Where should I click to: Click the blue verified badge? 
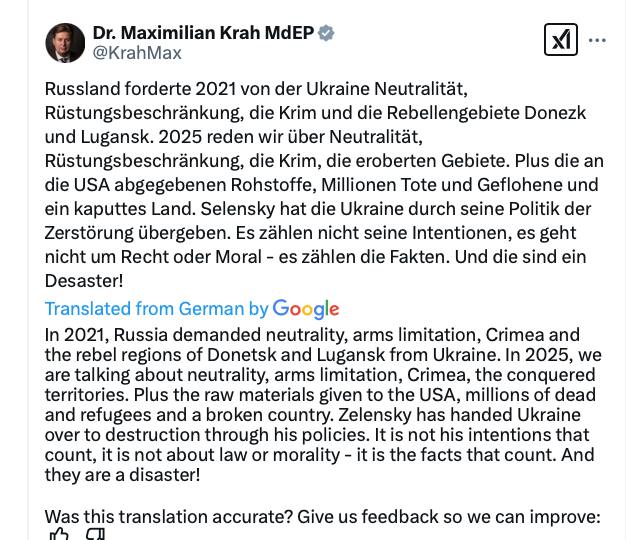[x=326, y=33]
